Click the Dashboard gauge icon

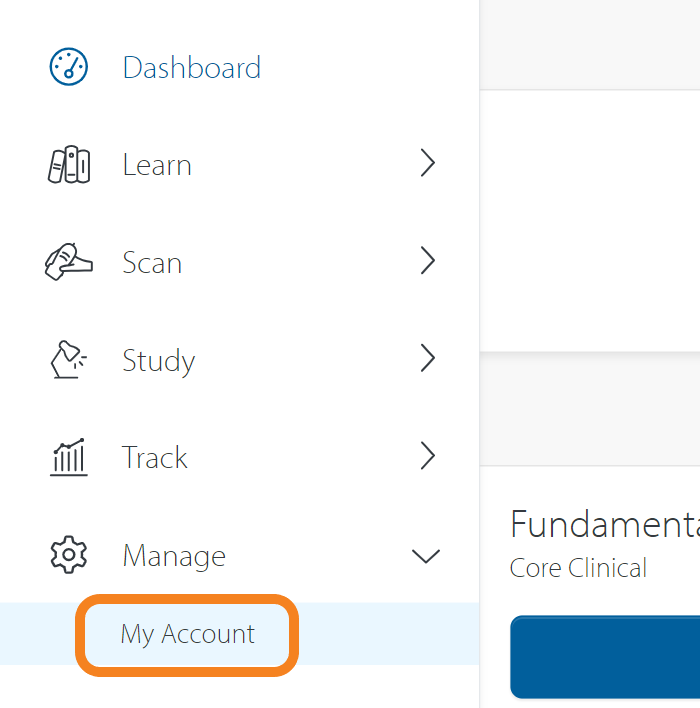pyautogui.click(x=69, y=67)
